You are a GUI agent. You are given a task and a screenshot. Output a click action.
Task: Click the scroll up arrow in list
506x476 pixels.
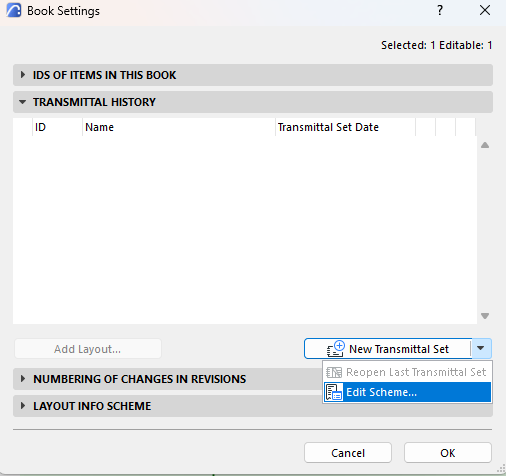point(485,145)
